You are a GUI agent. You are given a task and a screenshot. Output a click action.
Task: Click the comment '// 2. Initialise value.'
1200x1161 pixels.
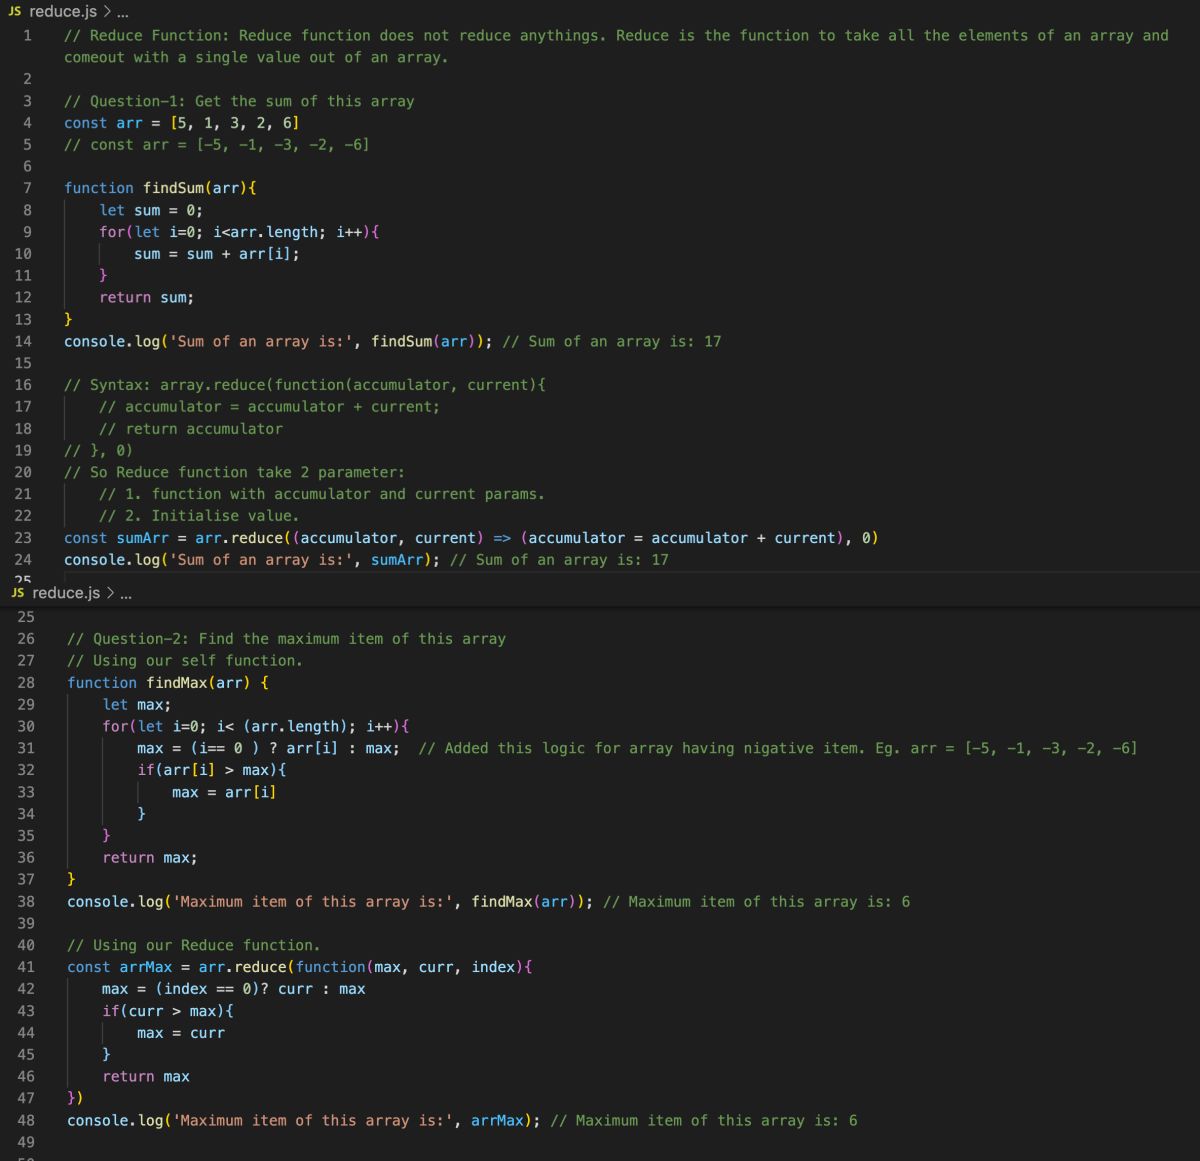point(199,516)
